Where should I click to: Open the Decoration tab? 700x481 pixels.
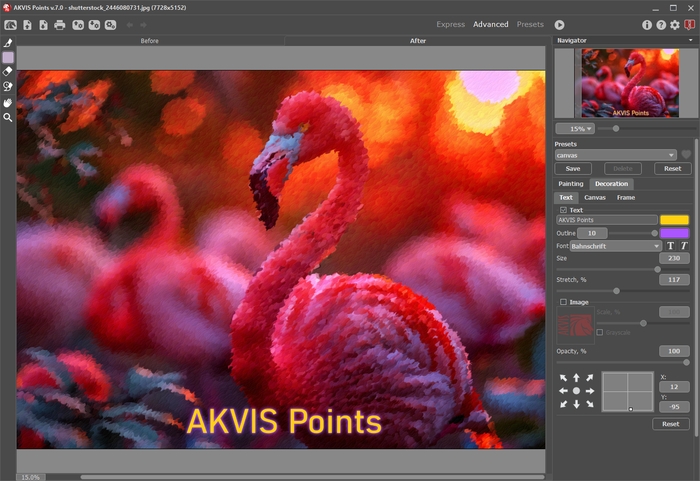[x=611, y=184]
